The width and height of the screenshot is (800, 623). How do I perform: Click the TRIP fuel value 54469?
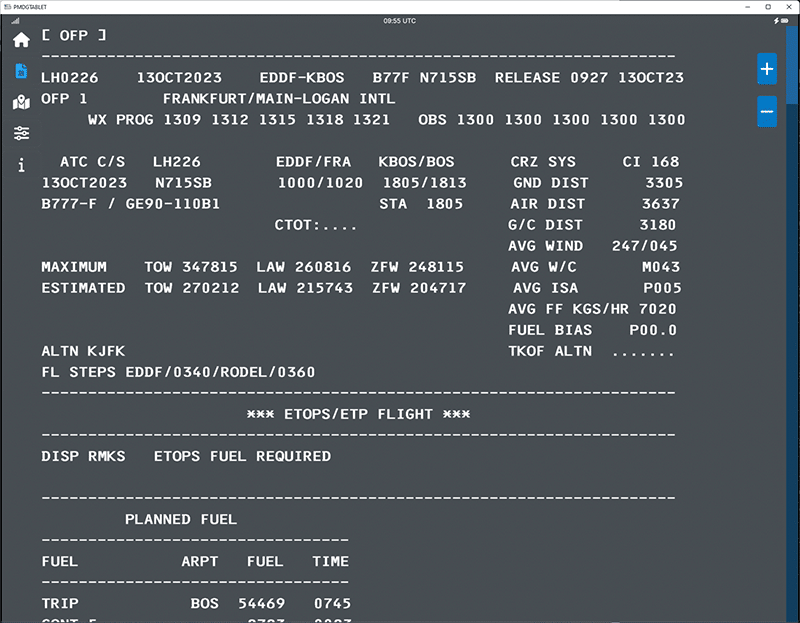tap(260, 603)
